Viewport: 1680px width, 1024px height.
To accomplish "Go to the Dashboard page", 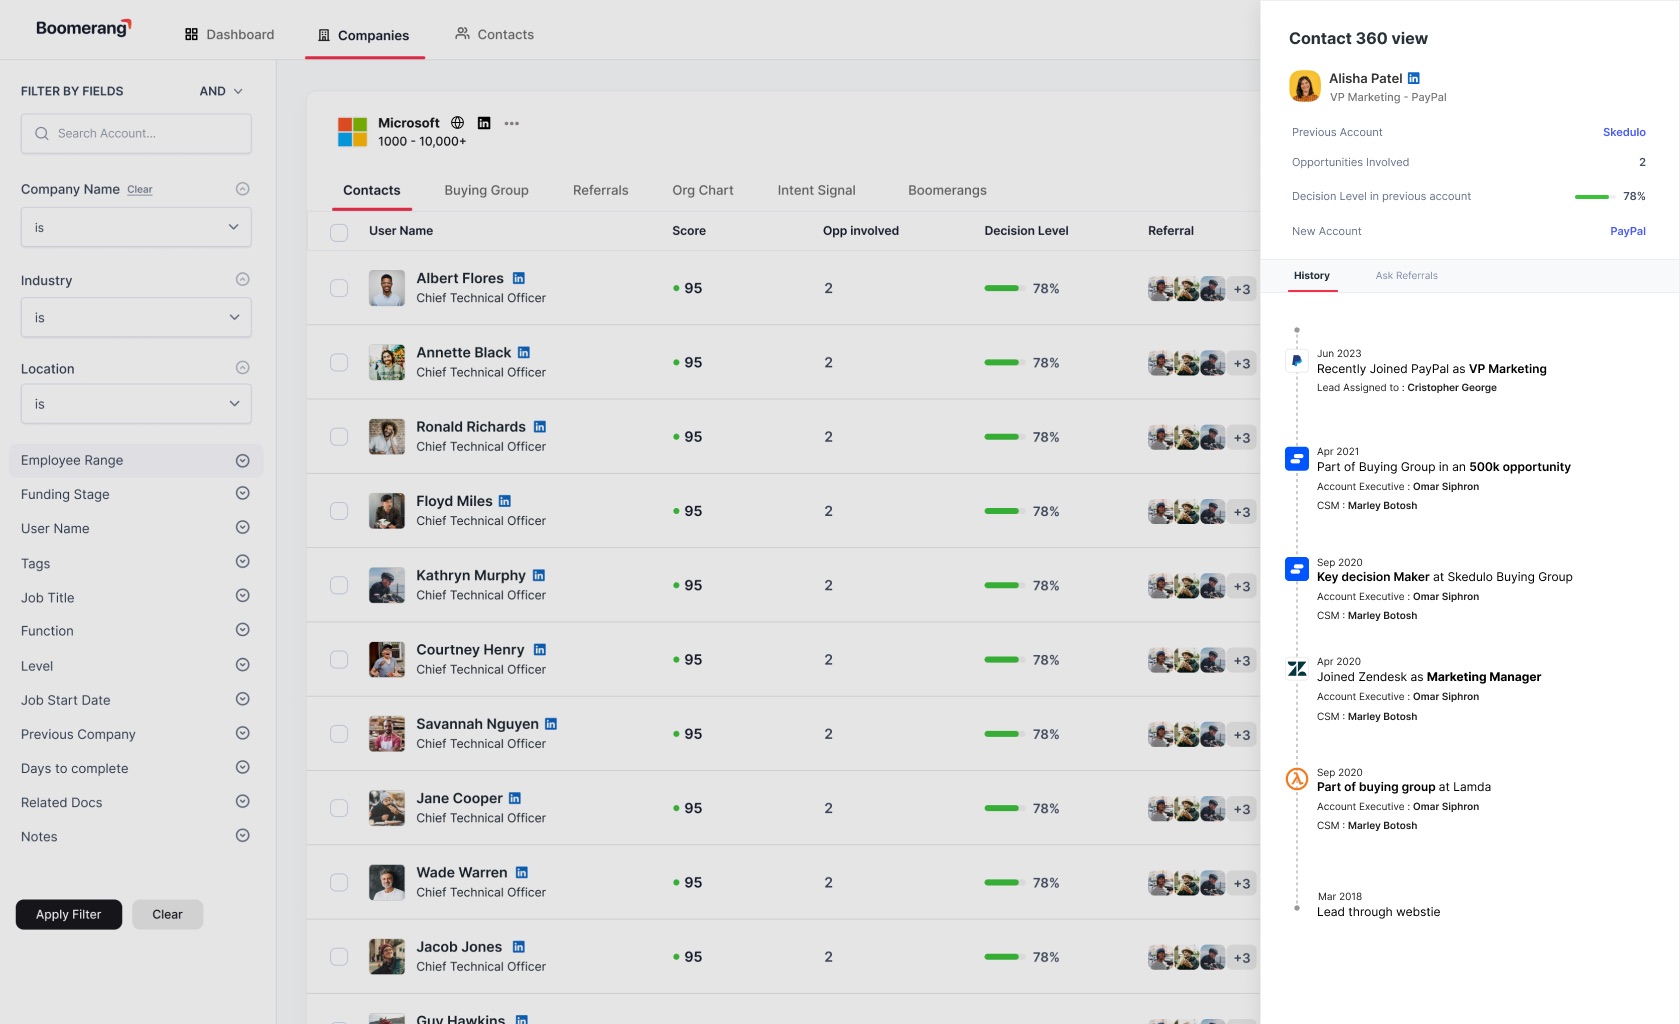I will 230,35.
